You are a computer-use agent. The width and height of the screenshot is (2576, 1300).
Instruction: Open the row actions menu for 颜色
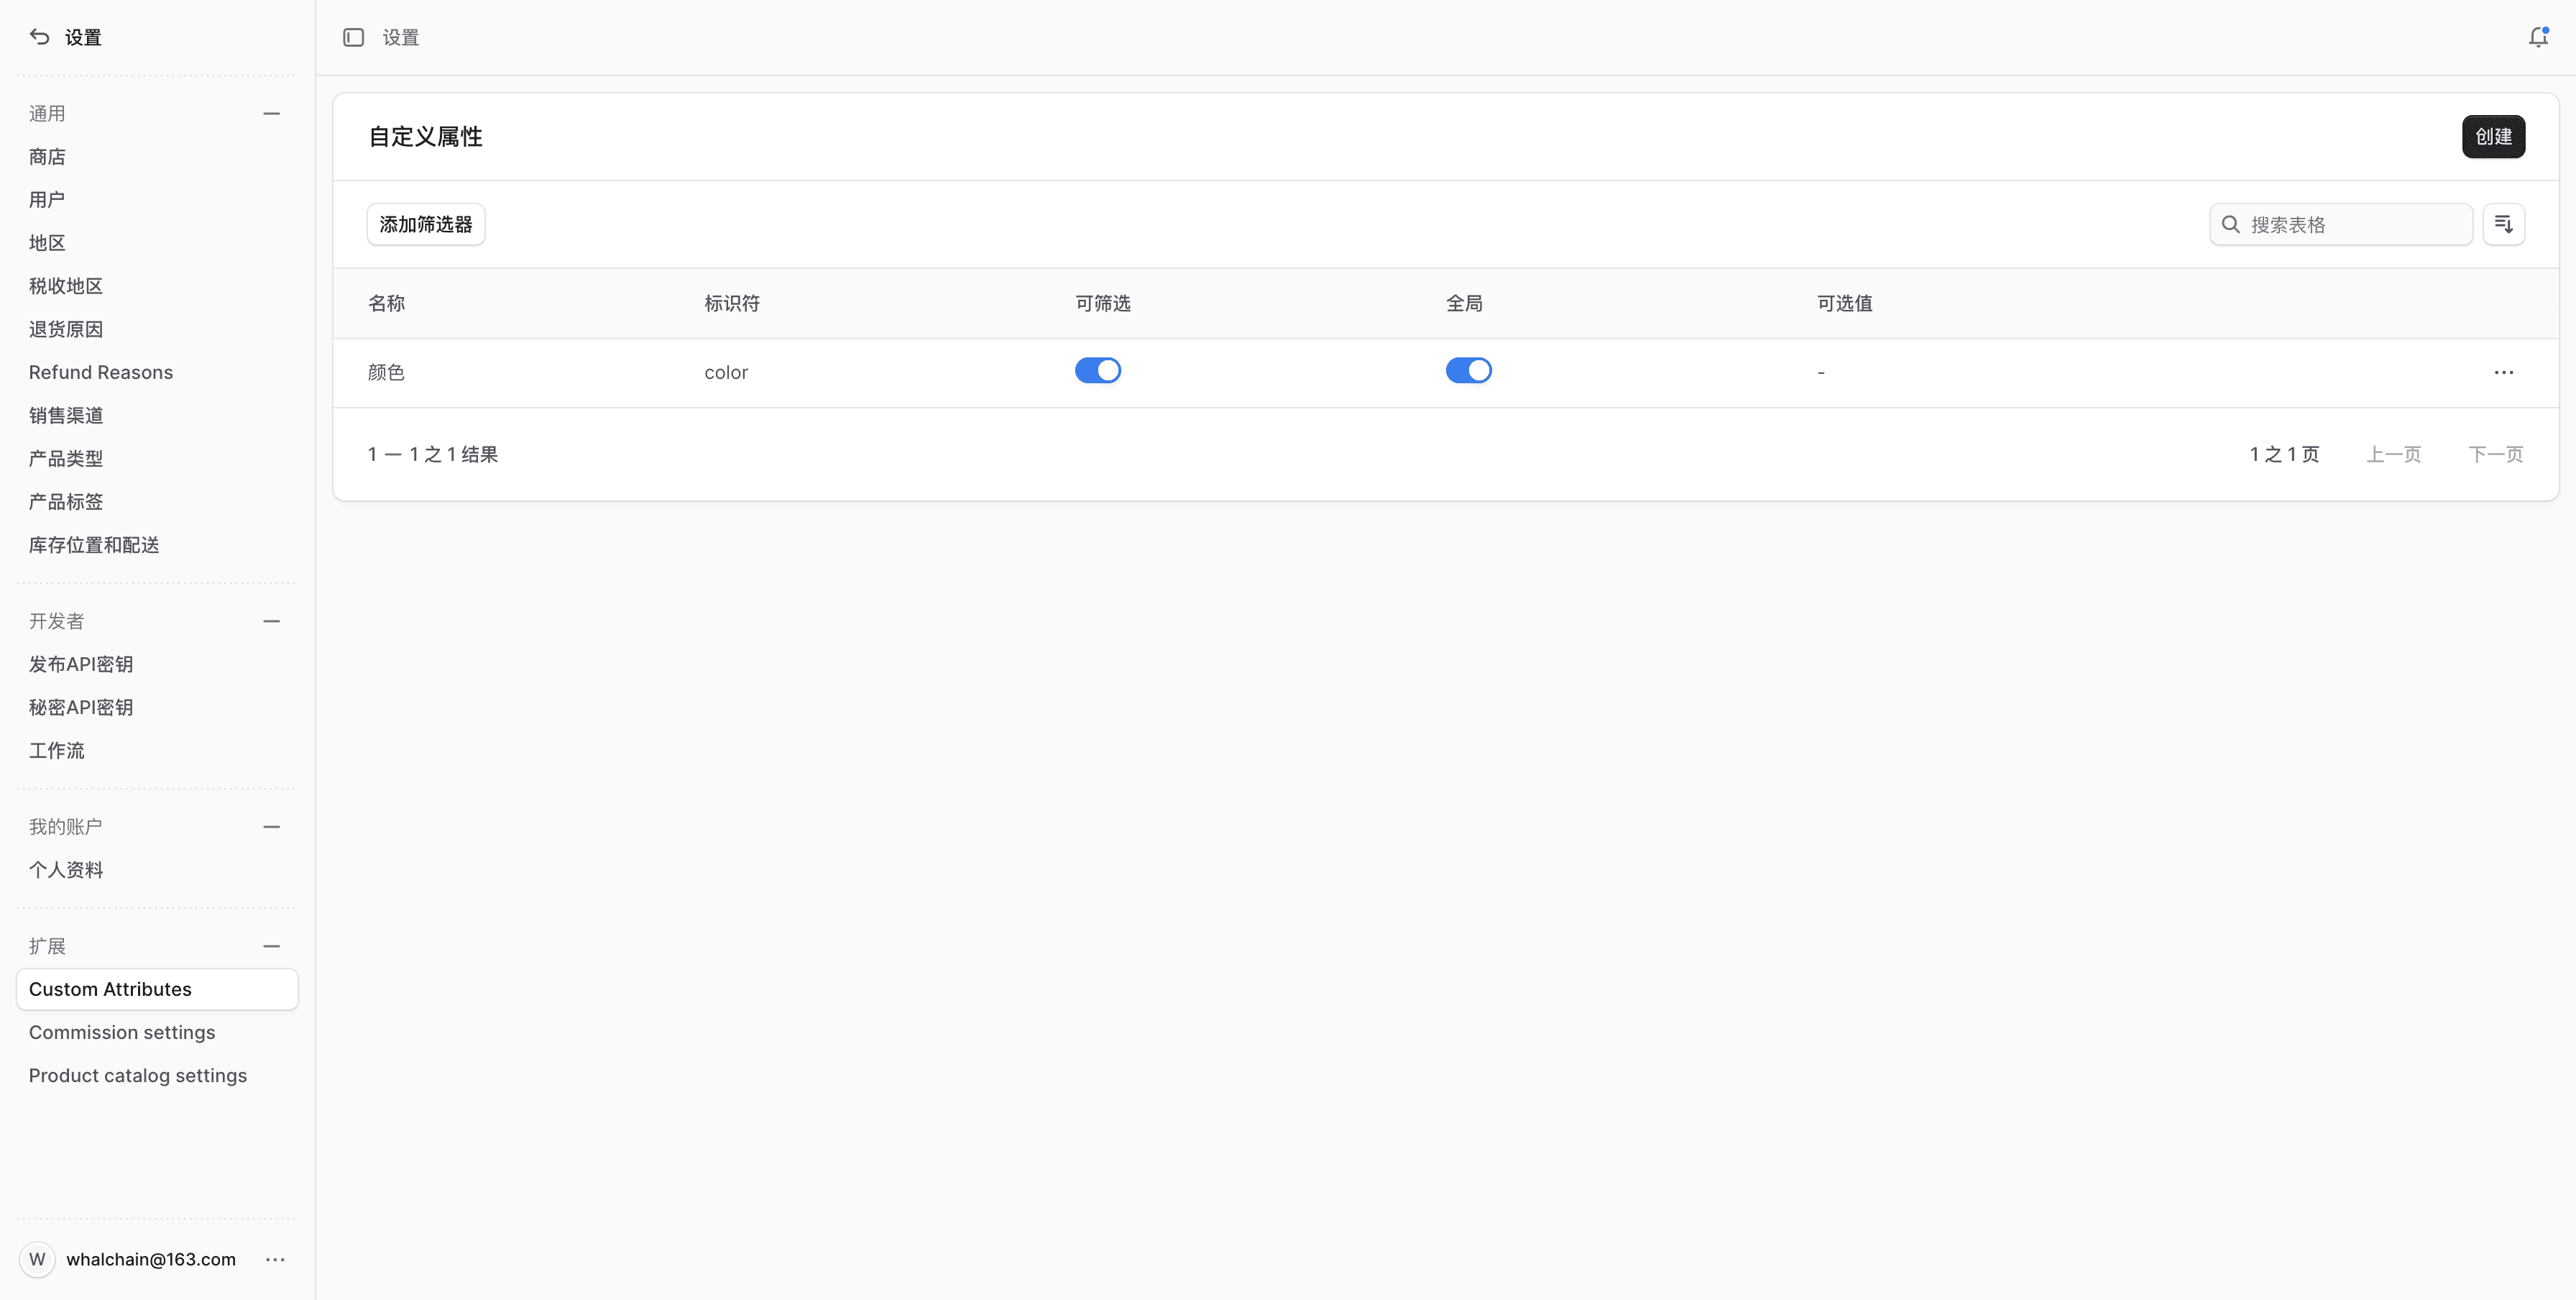tap(2503, 372)
